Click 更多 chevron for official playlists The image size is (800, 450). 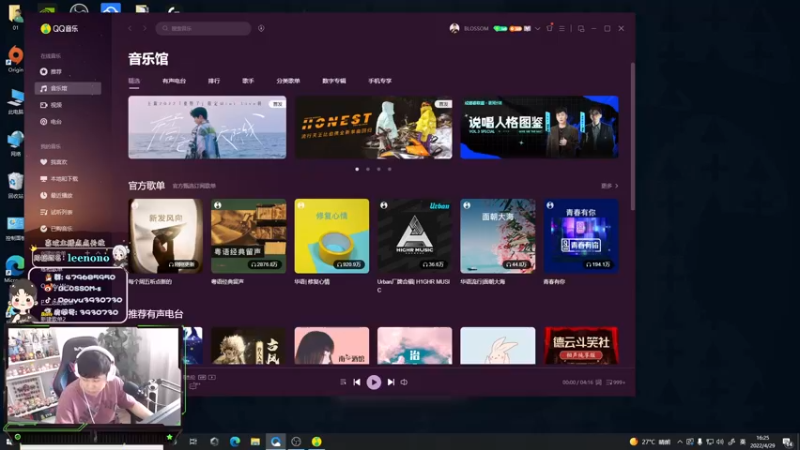[610, 186]
